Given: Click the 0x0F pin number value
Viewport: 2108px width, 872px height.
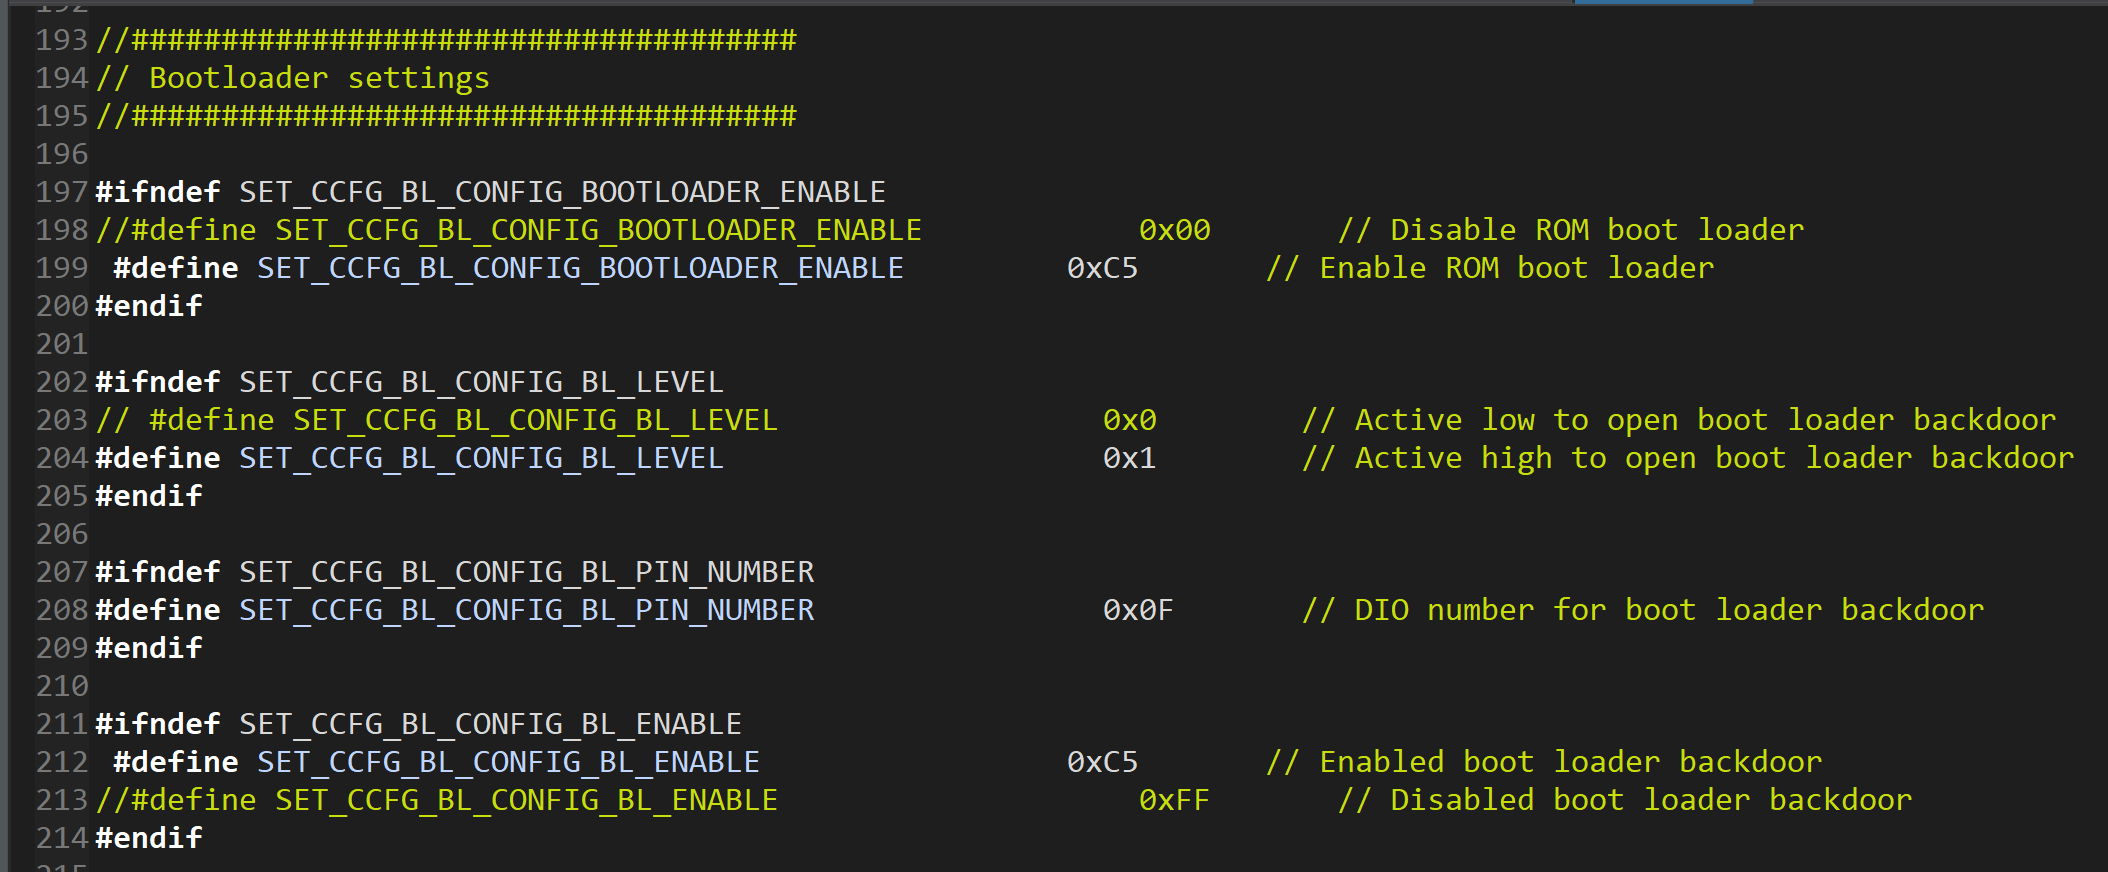Looking at the screenshot, I should click(1138, 610).
